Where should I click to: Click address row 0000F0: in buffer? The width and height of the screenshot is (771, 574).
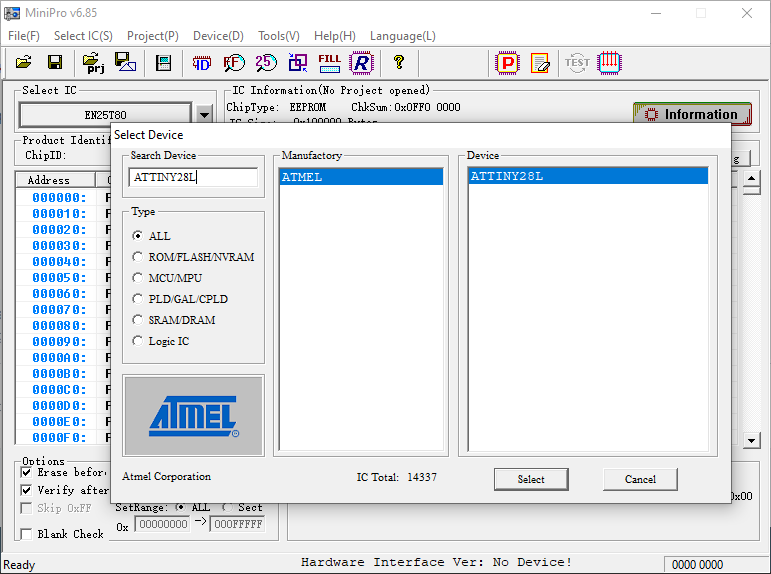[59, 437]
